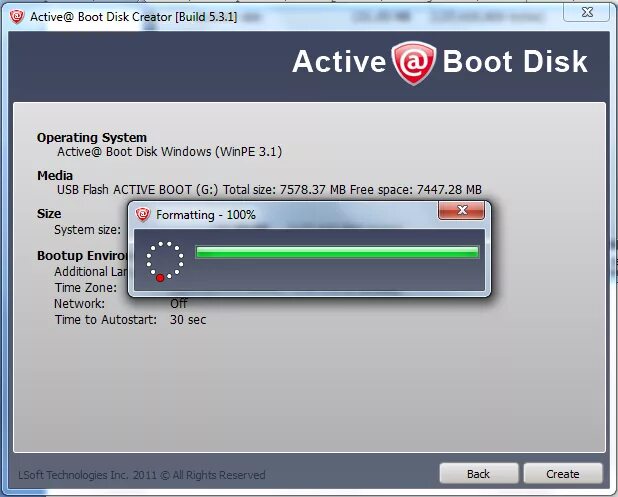Click the Active@ shield logo in the banner

[413, 63]
